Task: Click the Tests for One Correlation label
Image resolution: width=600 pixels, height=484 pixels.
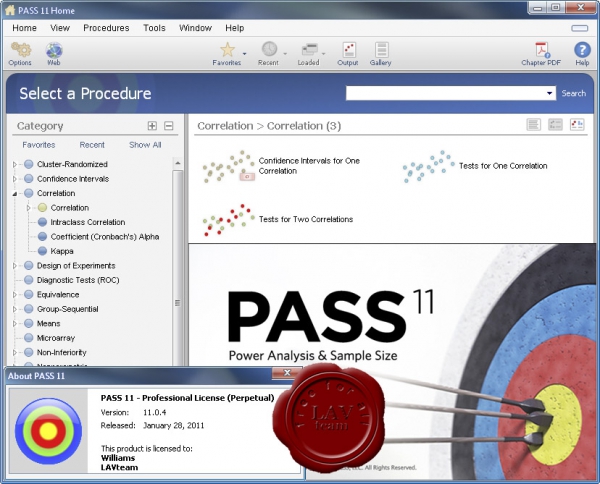Action: coord(503,166)
